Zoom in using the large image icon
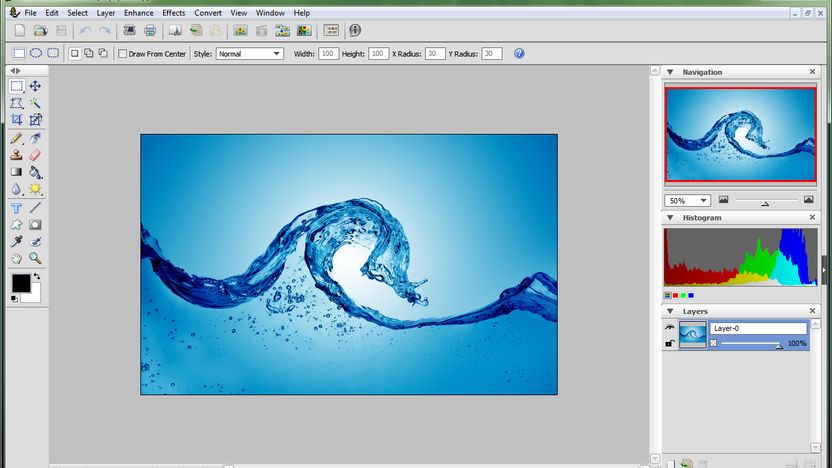832x468 pixels. (x=808, y=200)
